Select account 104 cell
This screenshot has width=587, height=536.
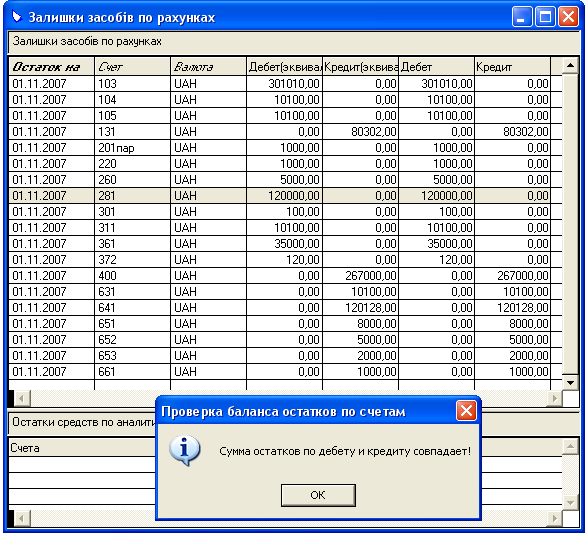click(x=133, y=100)
